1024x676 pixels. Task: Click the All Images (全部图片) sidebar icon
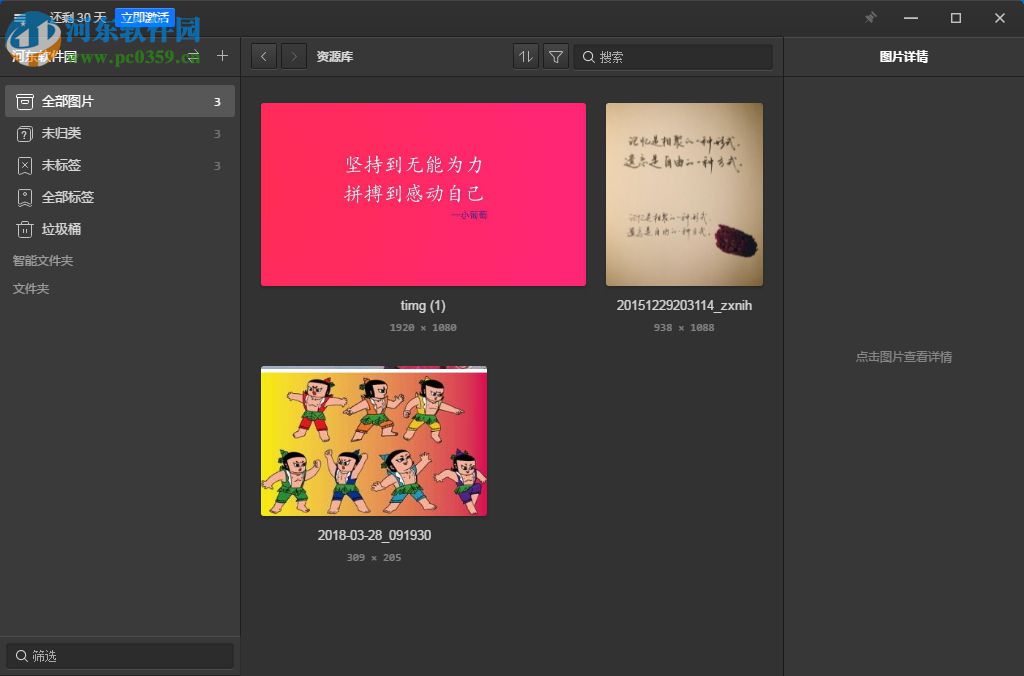pos(24,101)
